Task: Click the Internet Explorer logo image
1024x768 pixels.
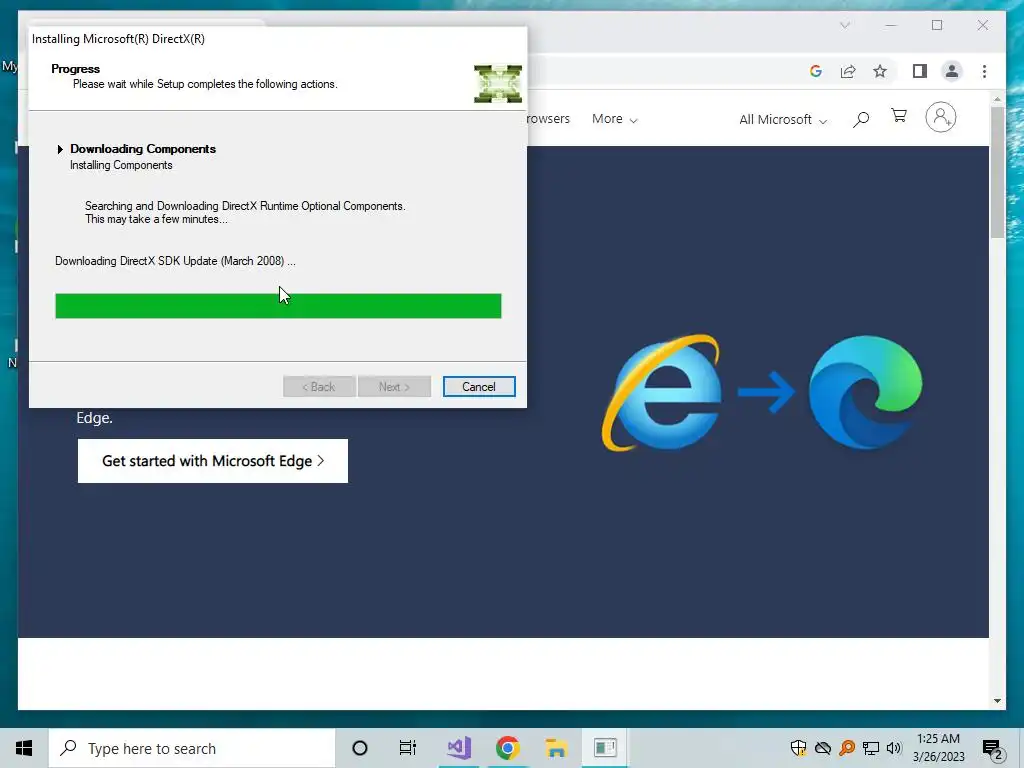Action: pos(662,393)
